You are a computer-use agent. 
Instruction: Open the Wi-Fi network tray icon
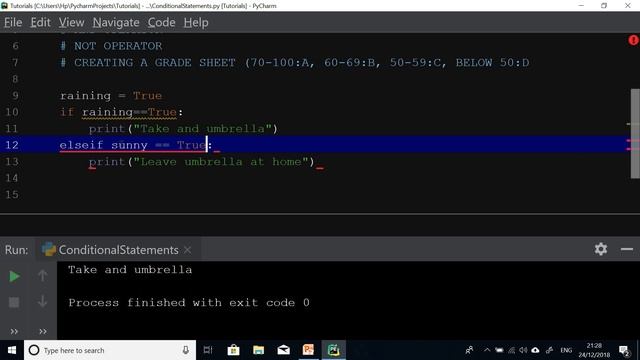(x=511, y=350)
